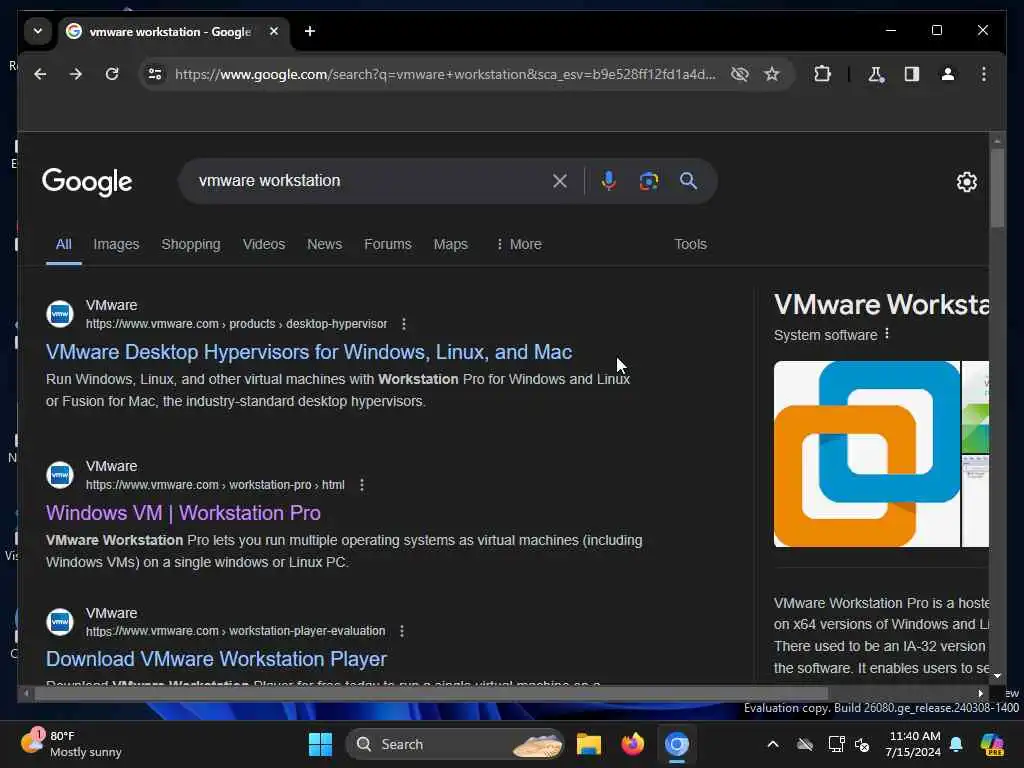The width and height of the screenshot is (1024, 768).
Task: Switch to Shopping results
Action: 191,244
